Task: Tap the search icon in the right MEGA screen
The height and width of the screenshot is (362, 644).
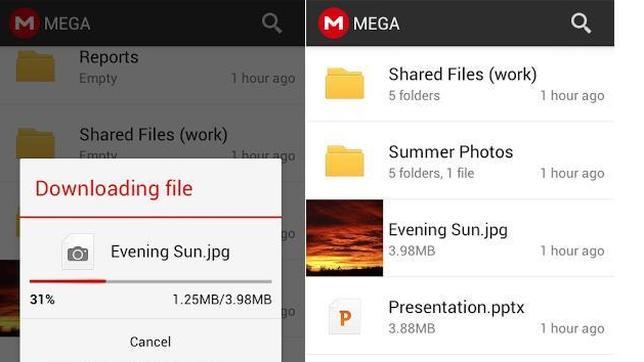Action: tap(581, 23)
